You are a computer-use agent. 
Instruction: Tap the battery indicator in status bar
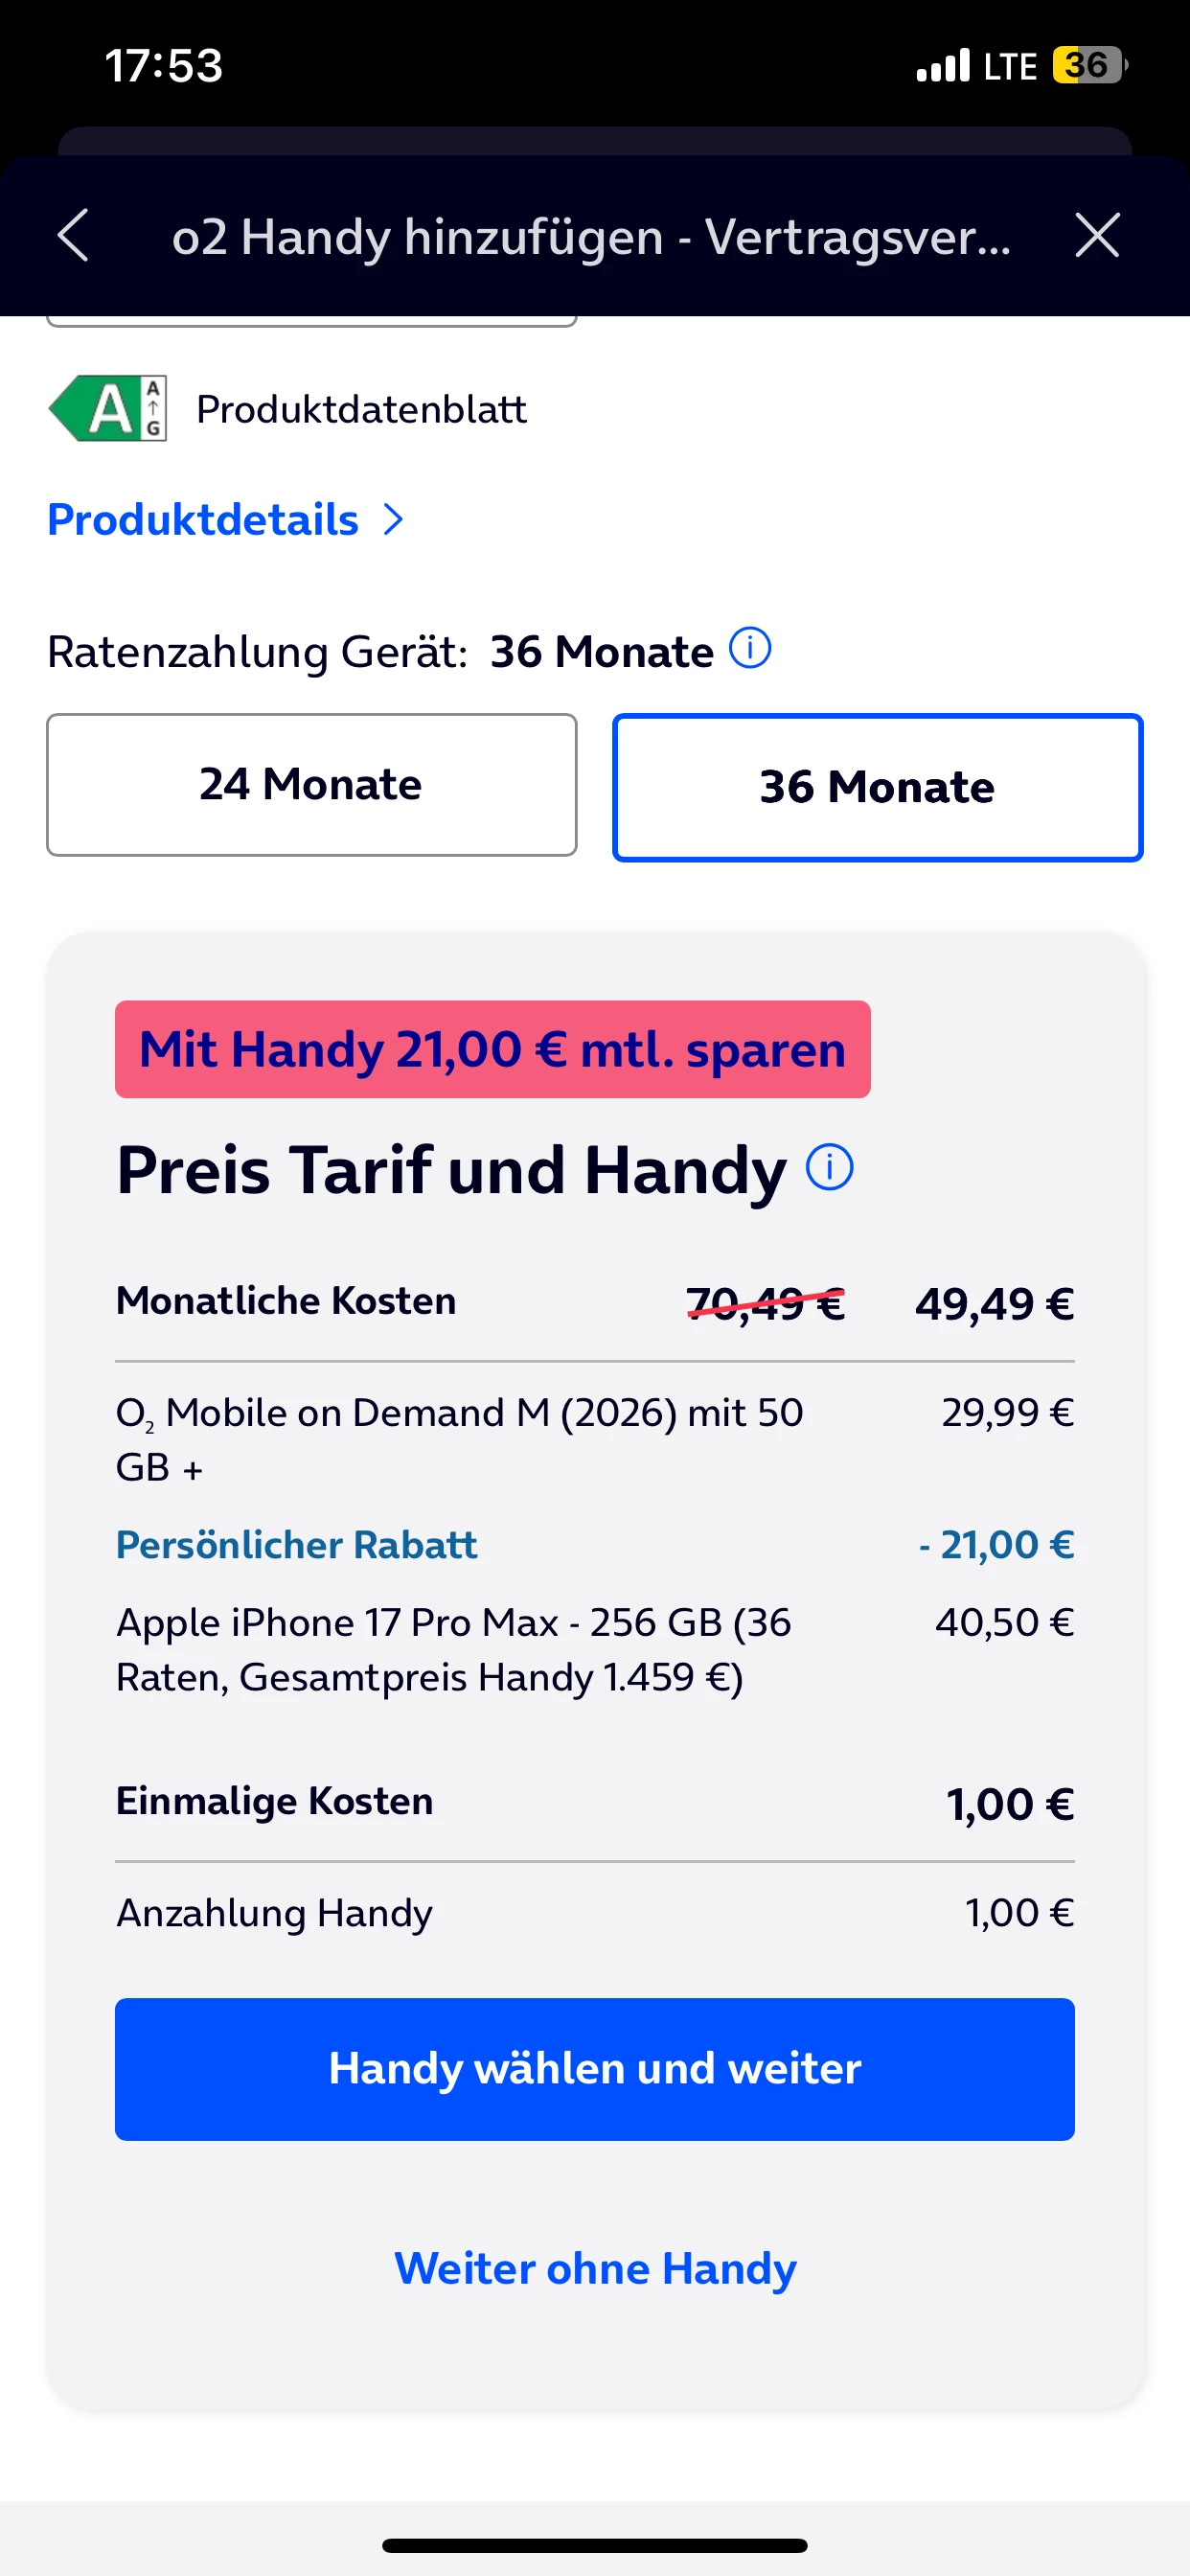pos(1090,66)
